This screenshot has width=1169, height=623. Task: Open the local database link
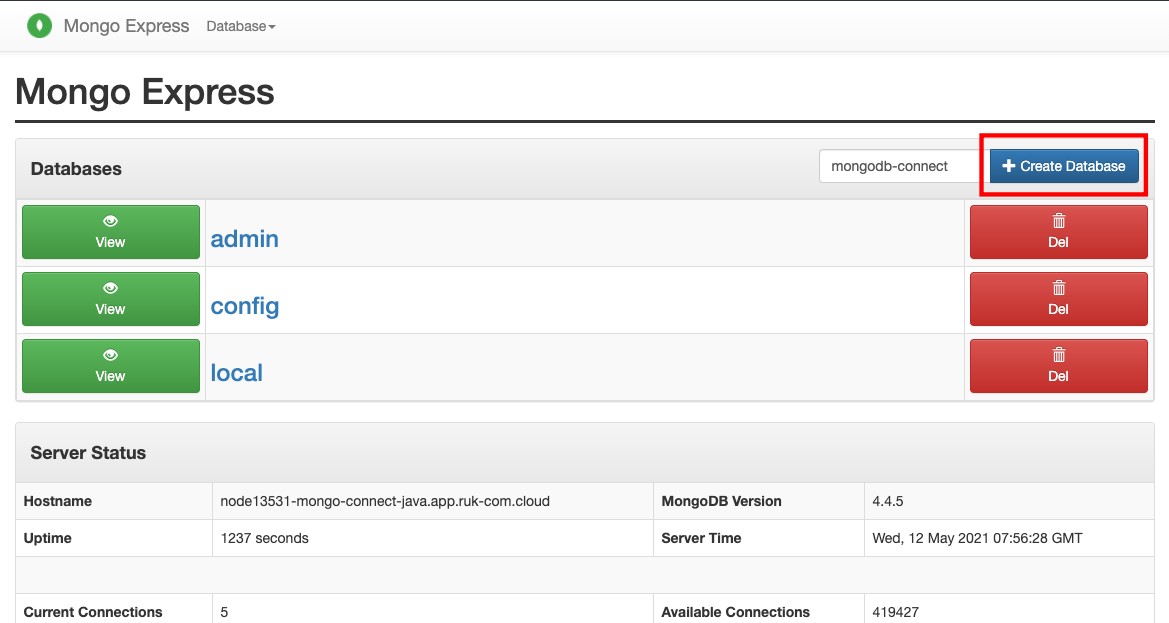point(236,373)
